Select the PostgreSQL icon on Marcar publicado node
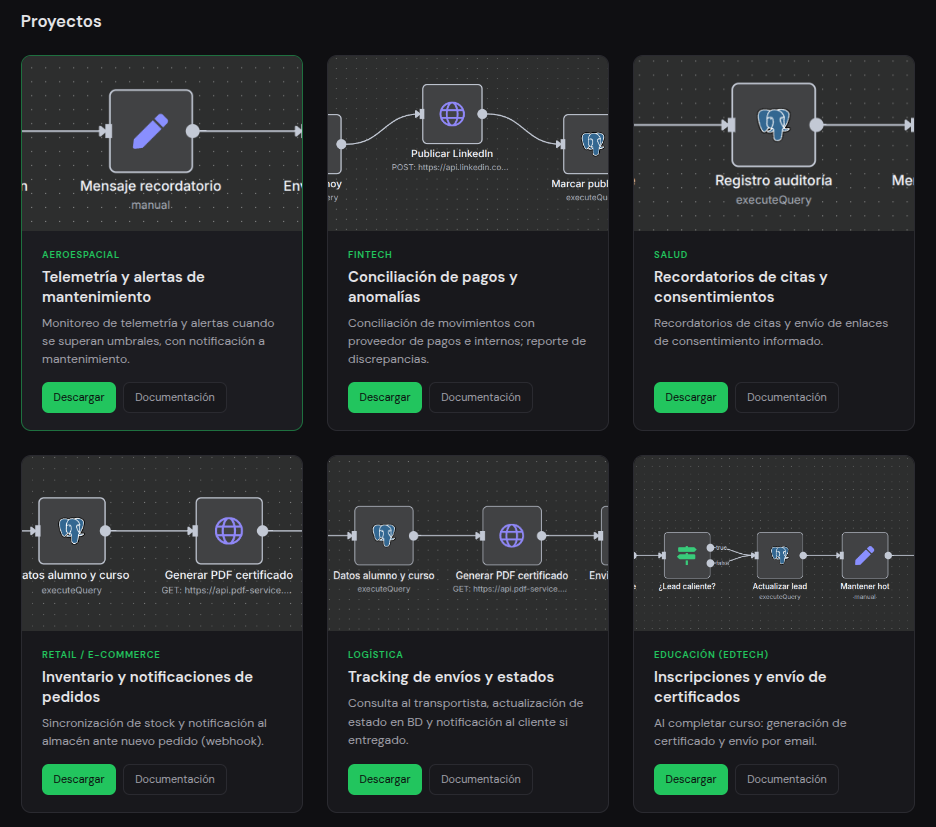Screen dimensions: 936x827 click(591, 143)
